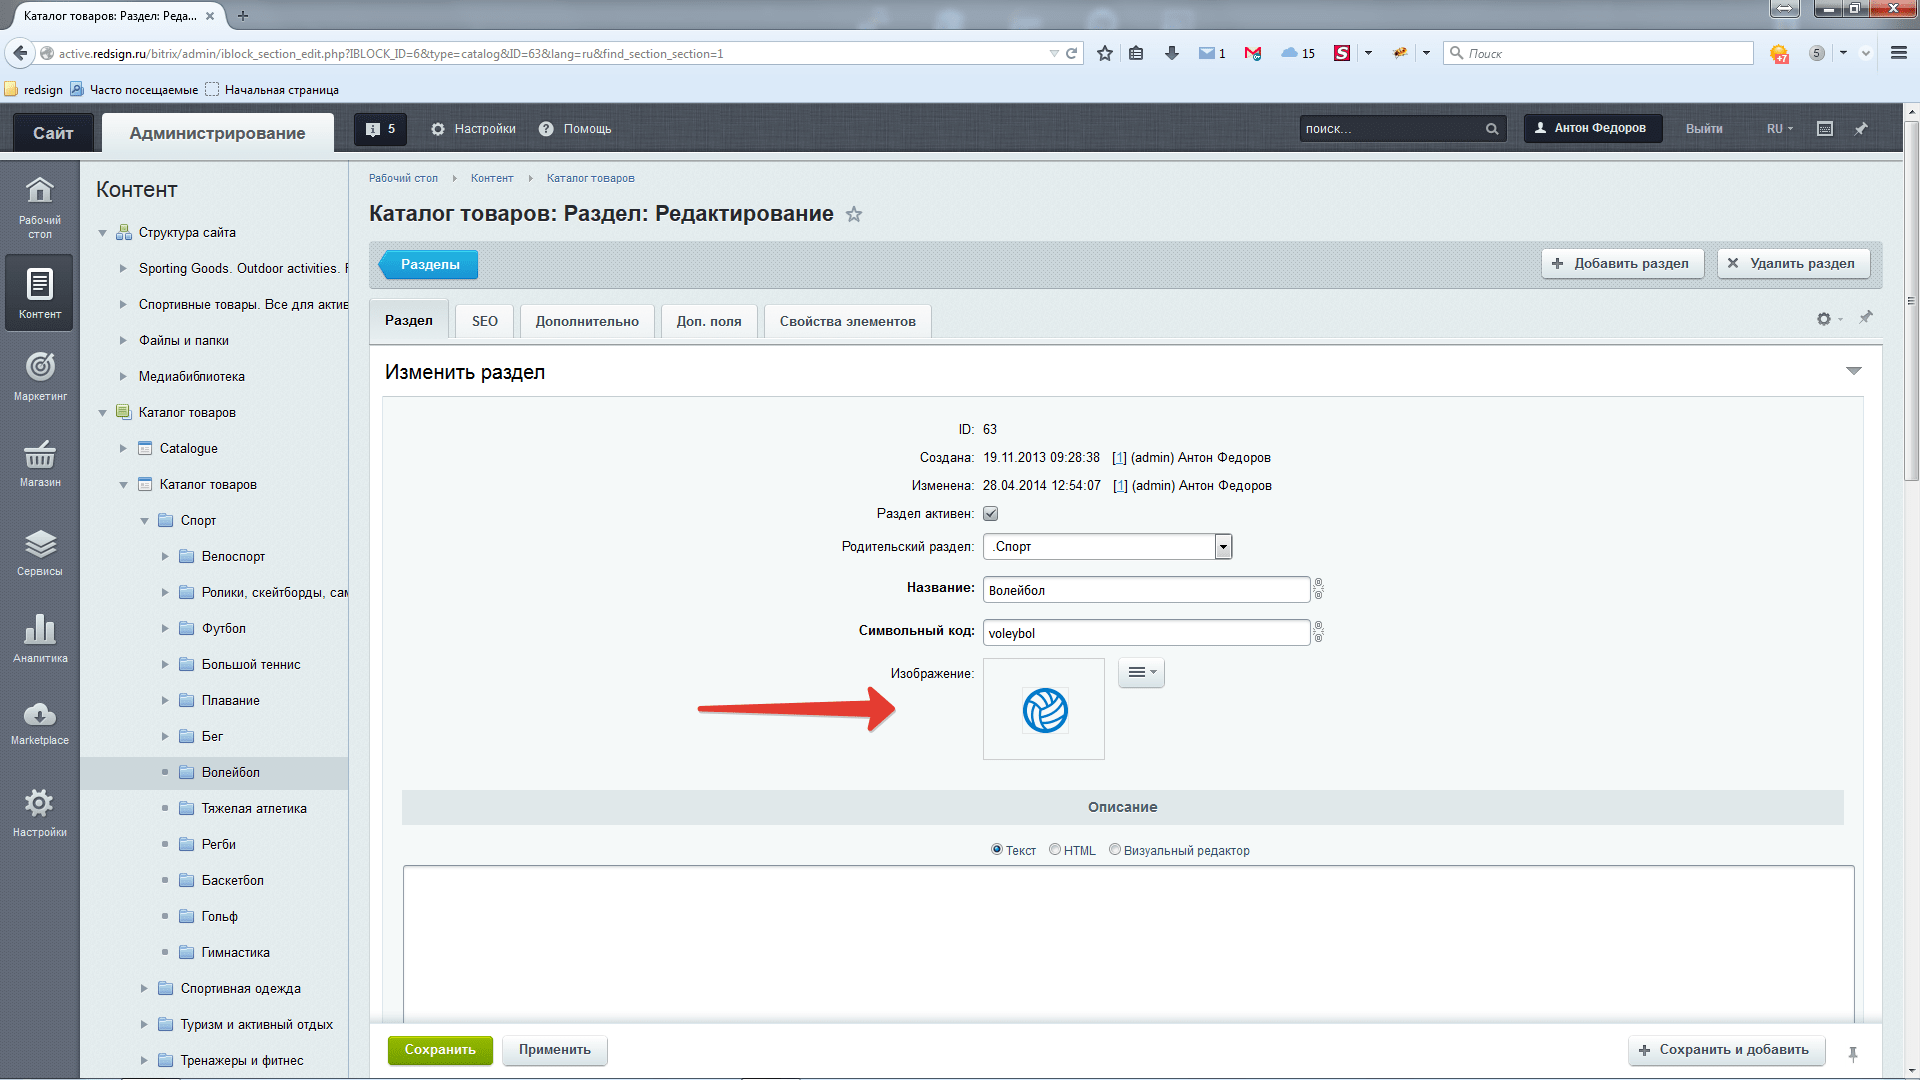Click the Применить button
The height and width of the screenshot is (1080, 1920).
point(555,1050)
